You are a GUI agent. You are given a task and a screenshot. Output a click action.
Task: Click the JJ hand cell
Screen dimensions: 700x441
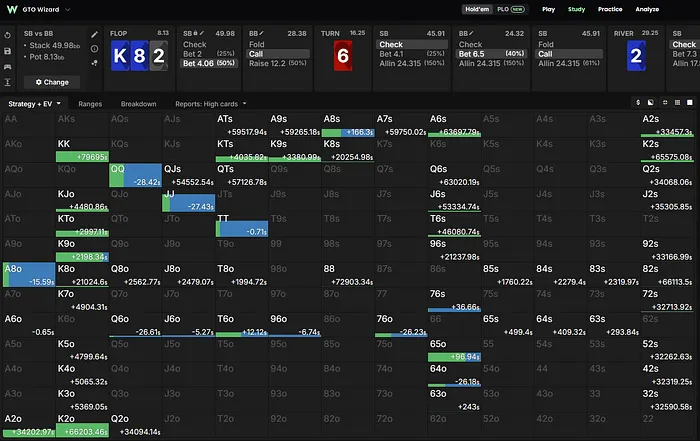point(188,200)
